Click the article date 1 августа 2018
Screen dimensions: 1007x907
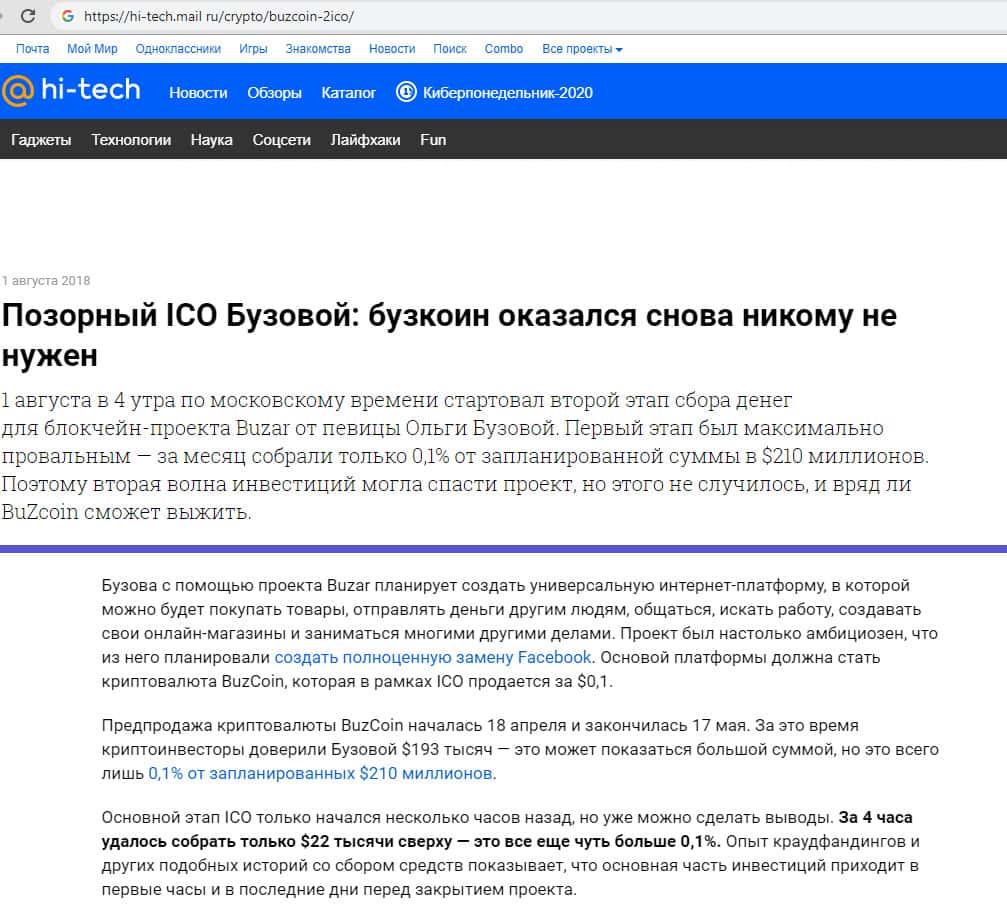pos(46,281)
